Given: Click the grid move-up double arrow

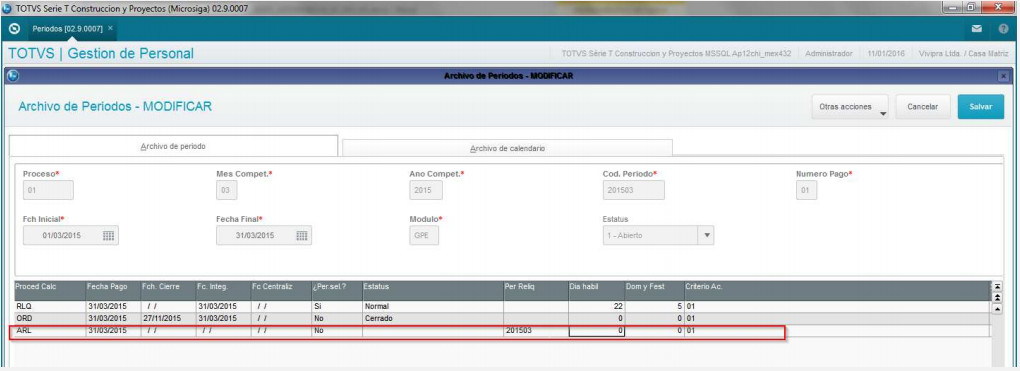Looking at the screenshot, I should pos(998,297).
